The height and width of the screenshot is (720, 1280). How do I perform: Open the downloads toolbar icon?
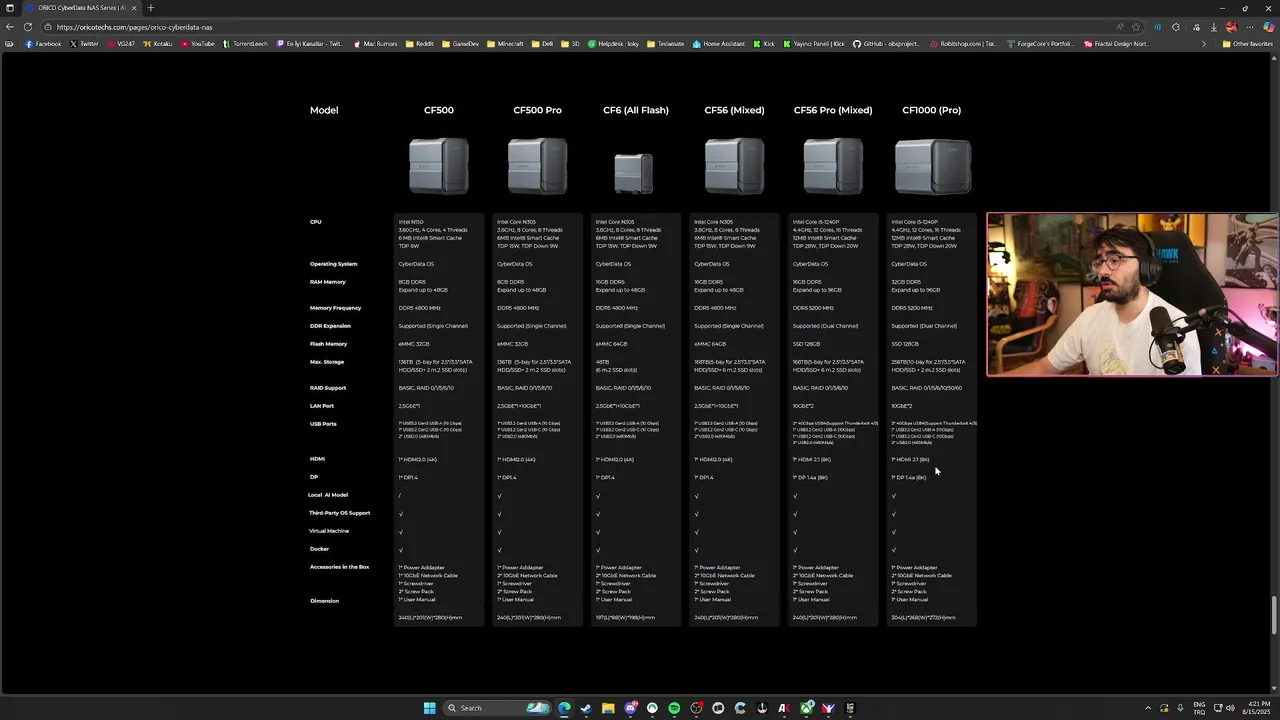tap(1214, 27)
